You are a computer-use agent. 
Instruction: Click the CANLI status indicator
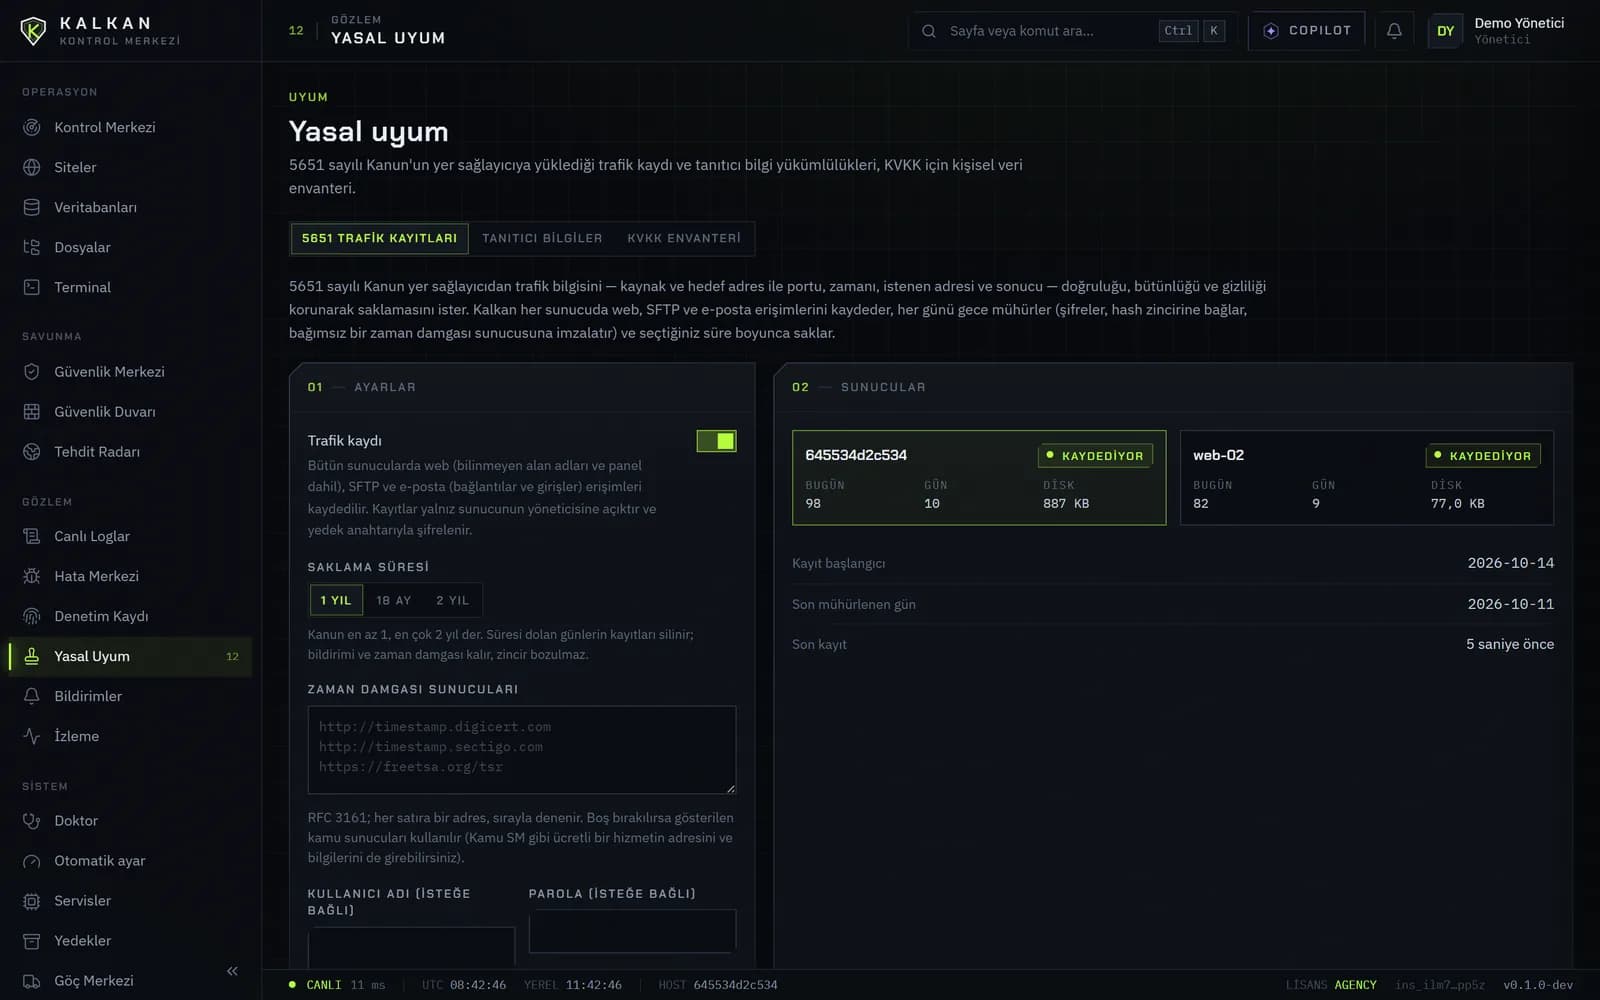(315, 985)
